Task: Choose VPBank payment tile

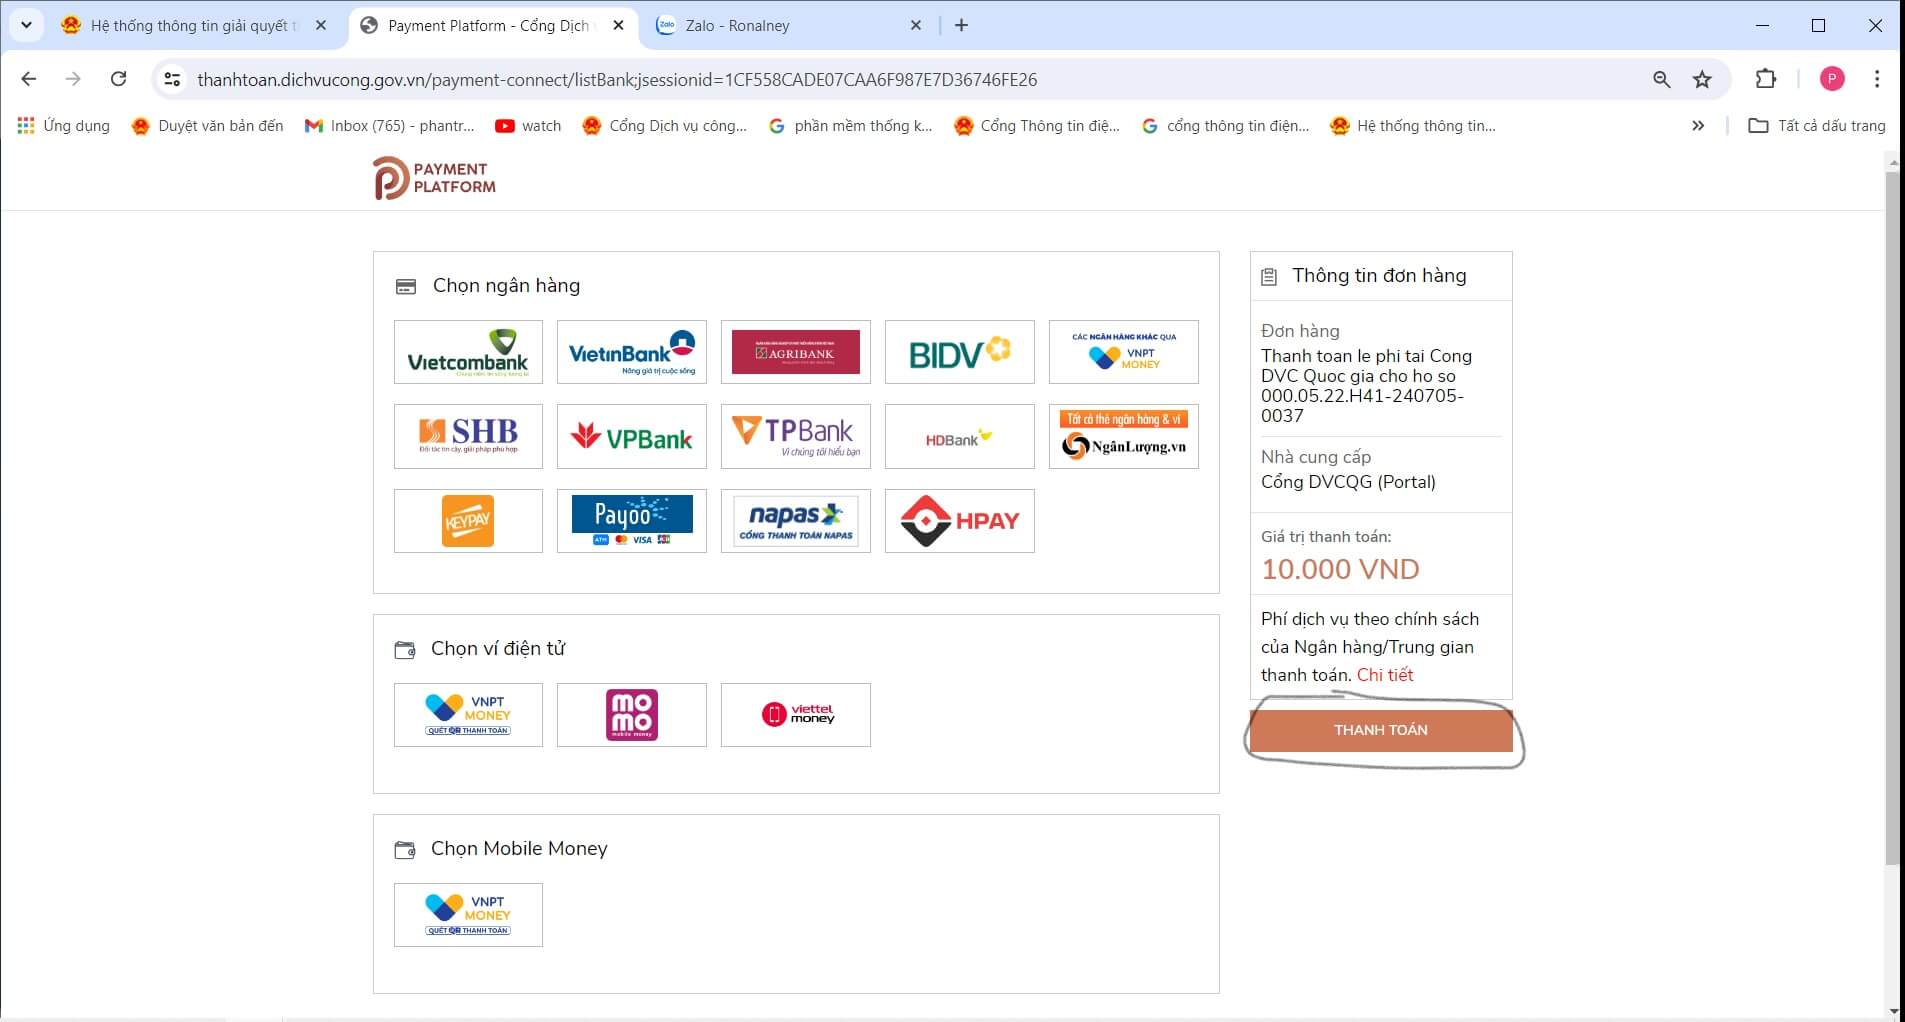Action: pyautogui.click(x=631, y=436)
